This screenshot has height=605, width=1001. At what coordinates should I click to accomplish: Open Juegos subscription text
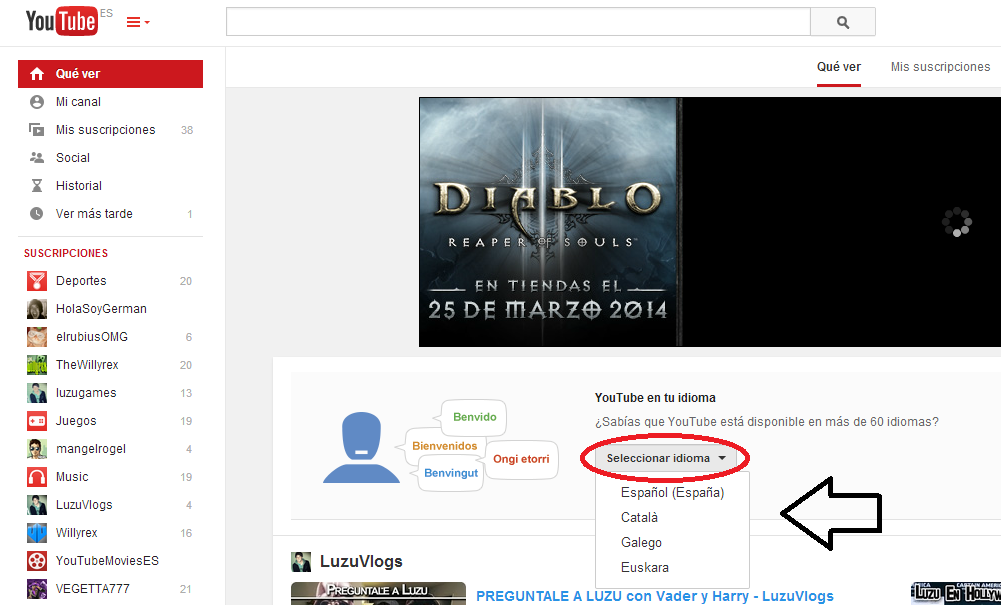tap(76, 421)
